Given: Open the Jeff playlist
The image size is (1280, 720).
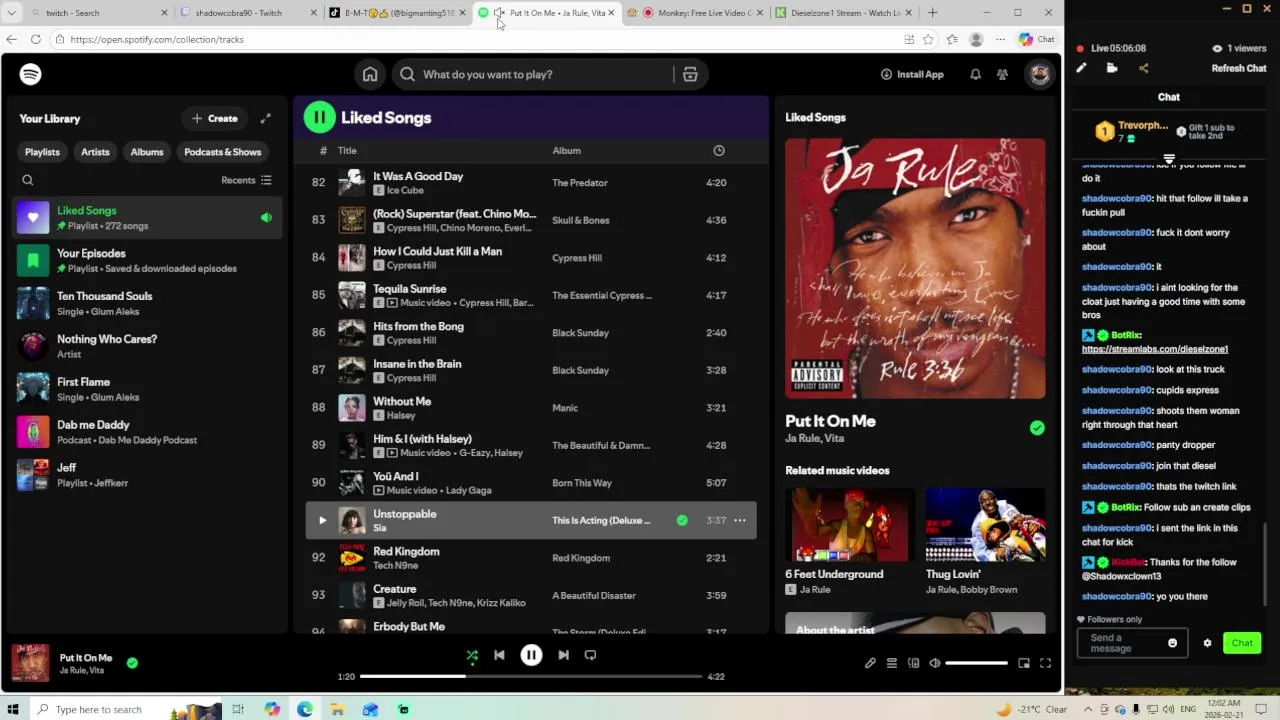Looking at the screenshot, I should [x=147, y=474].
